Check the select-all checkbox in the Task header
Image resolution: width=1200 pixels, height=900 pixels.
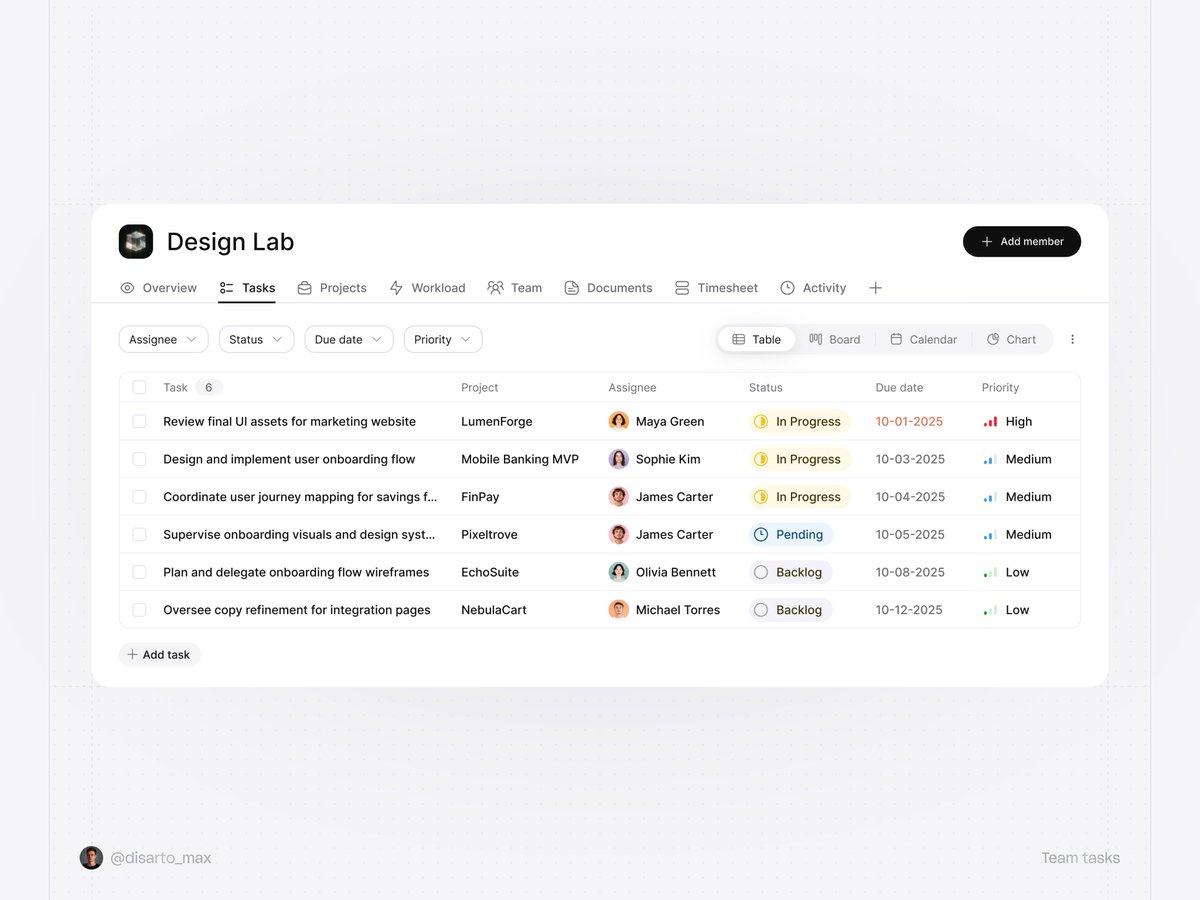pos(139,387)
